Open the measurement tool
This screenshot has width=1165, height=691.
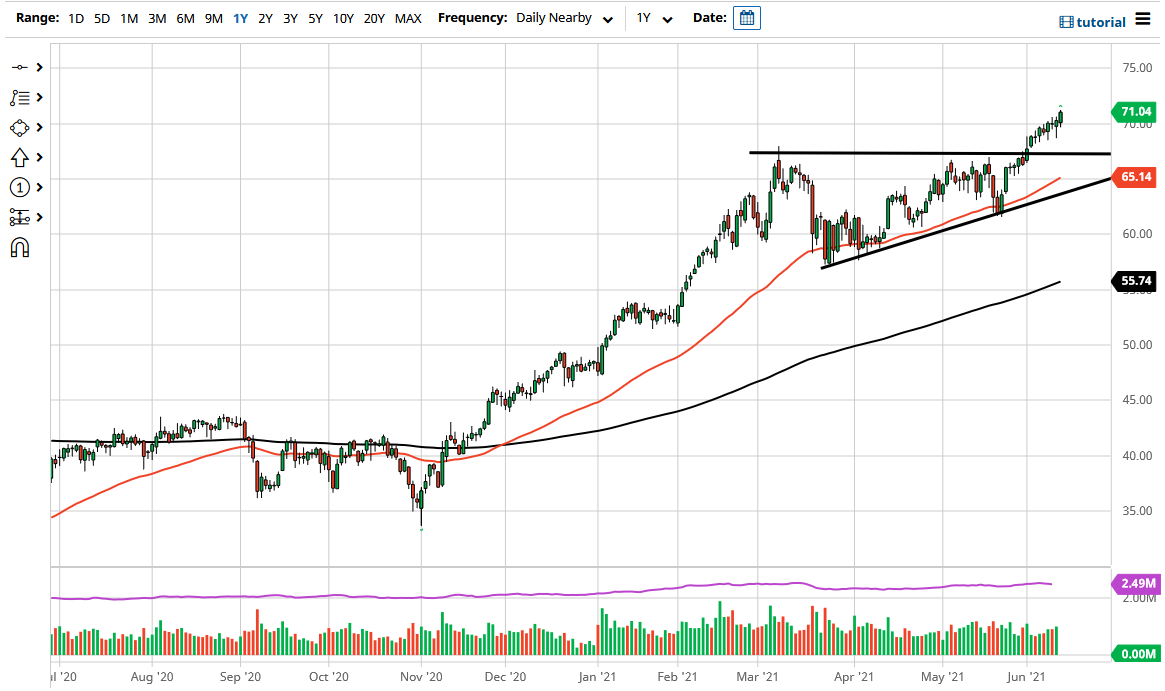(x=20, y=217)
